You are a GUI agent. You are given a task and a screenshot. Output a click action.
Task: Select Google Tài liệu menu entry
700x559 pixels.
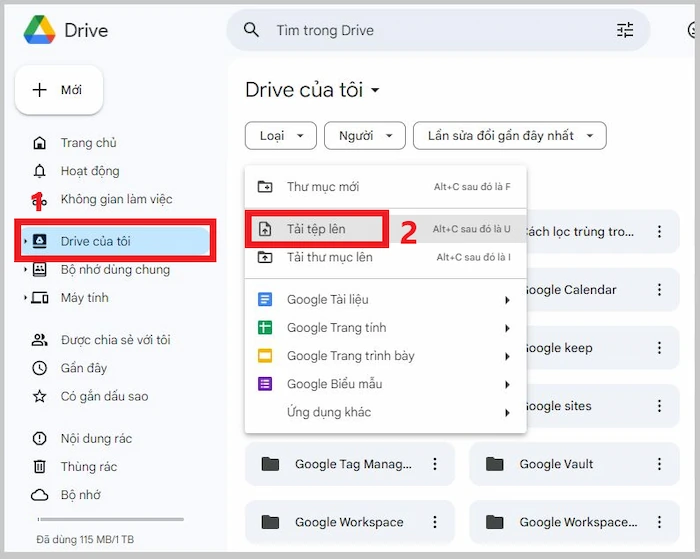coord(386,299)
